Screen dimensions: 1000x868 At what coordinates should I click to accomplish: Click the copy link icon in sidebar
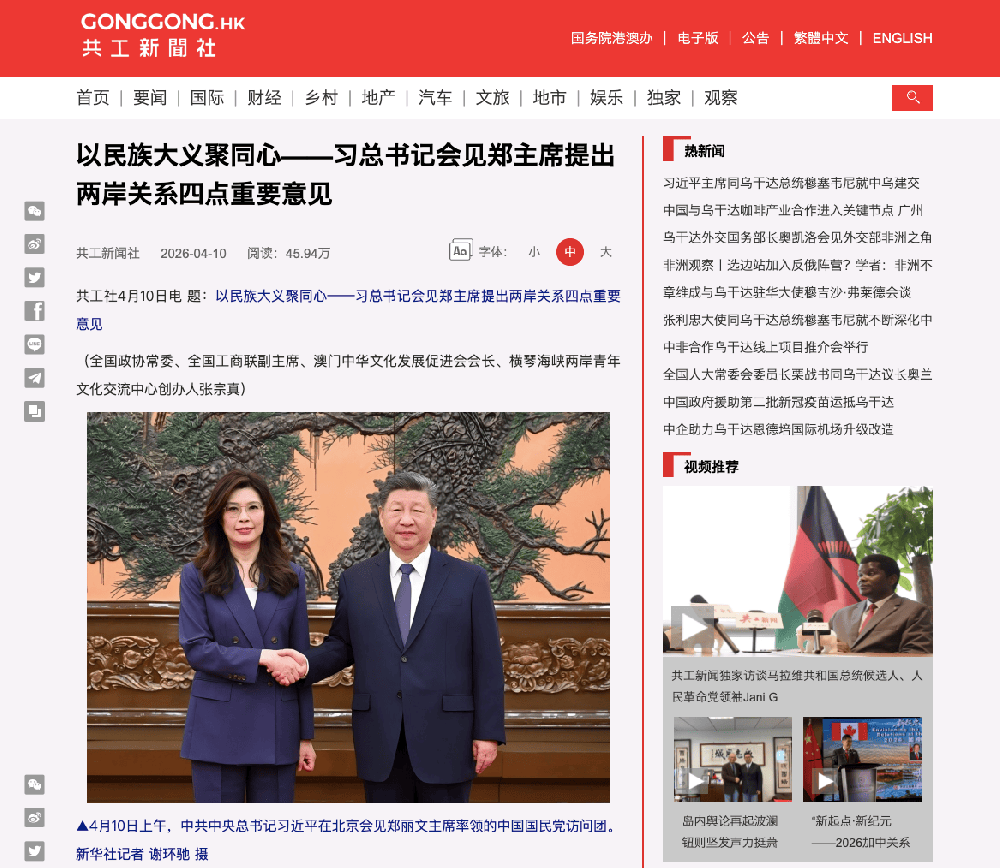point(35,411)
